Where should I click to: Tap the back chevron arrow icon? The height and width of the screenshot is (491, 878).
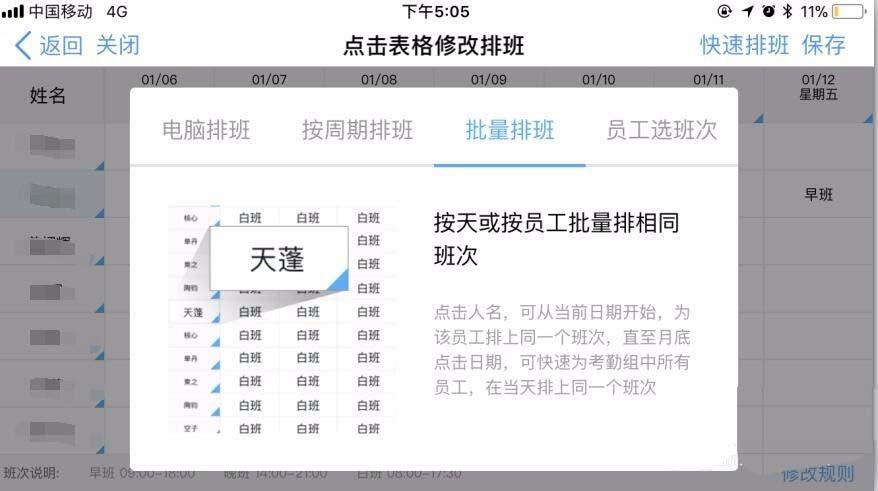(x=23, y=45)
